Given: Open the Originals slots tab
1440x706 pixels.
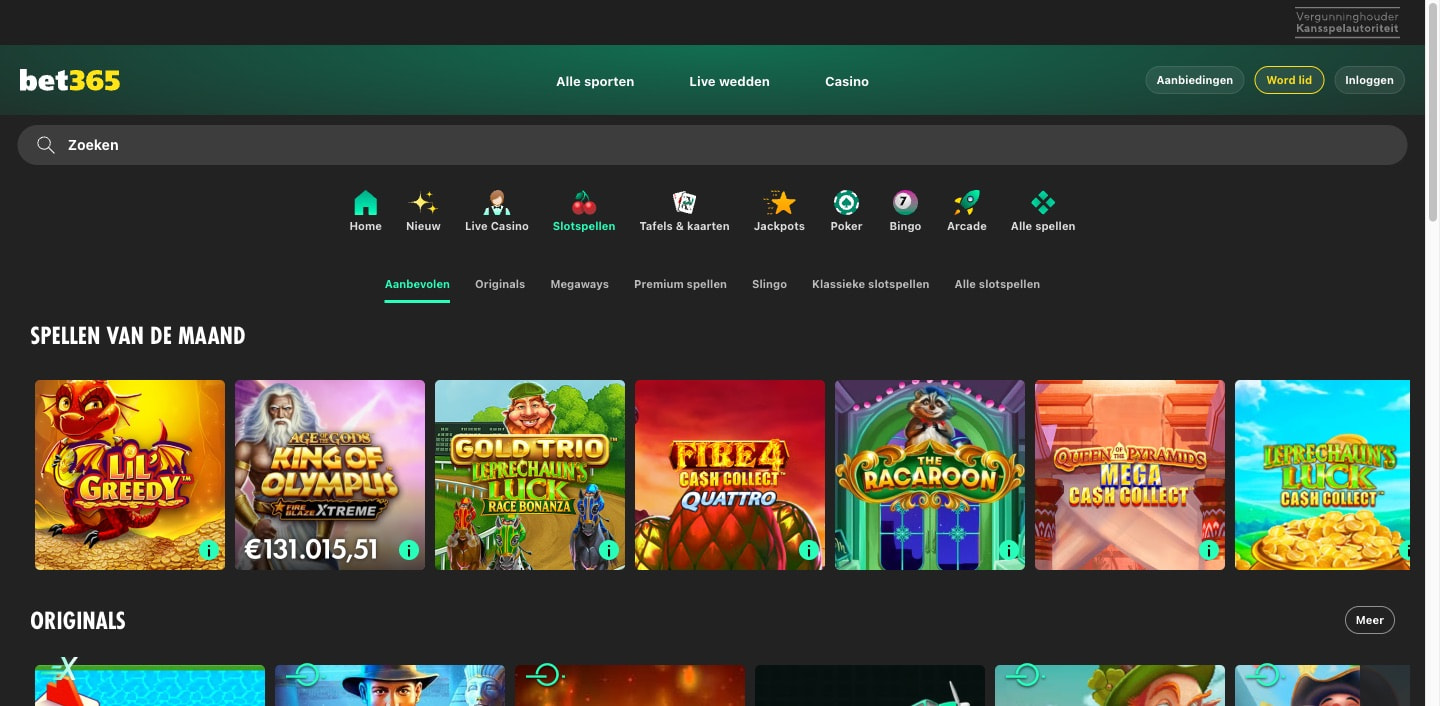Looking at the screenshot, I should [x=500, y=284].
